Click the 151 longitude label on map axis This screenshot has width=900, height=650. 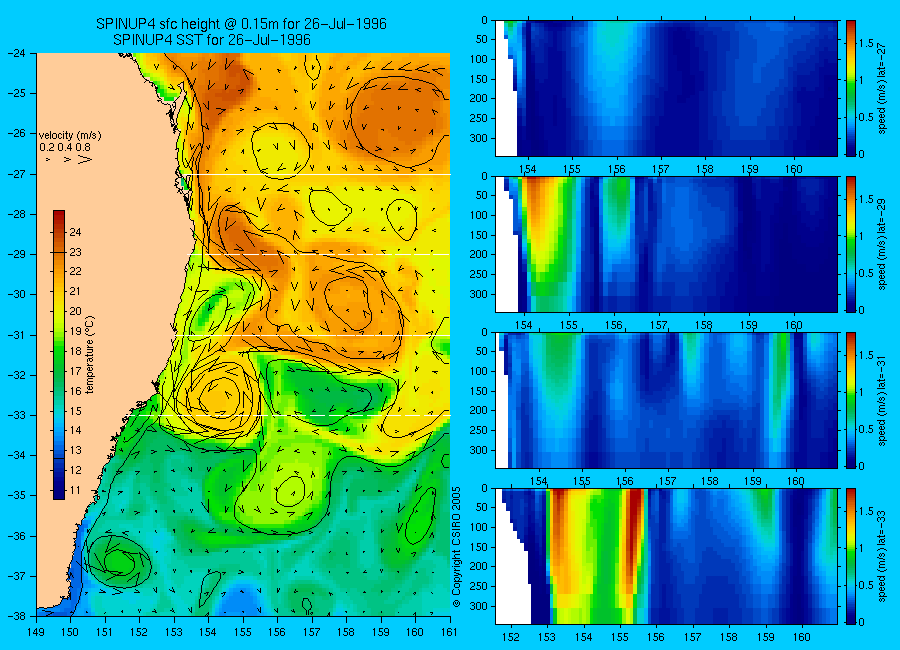pyautogui.click(x=105, y=632)
